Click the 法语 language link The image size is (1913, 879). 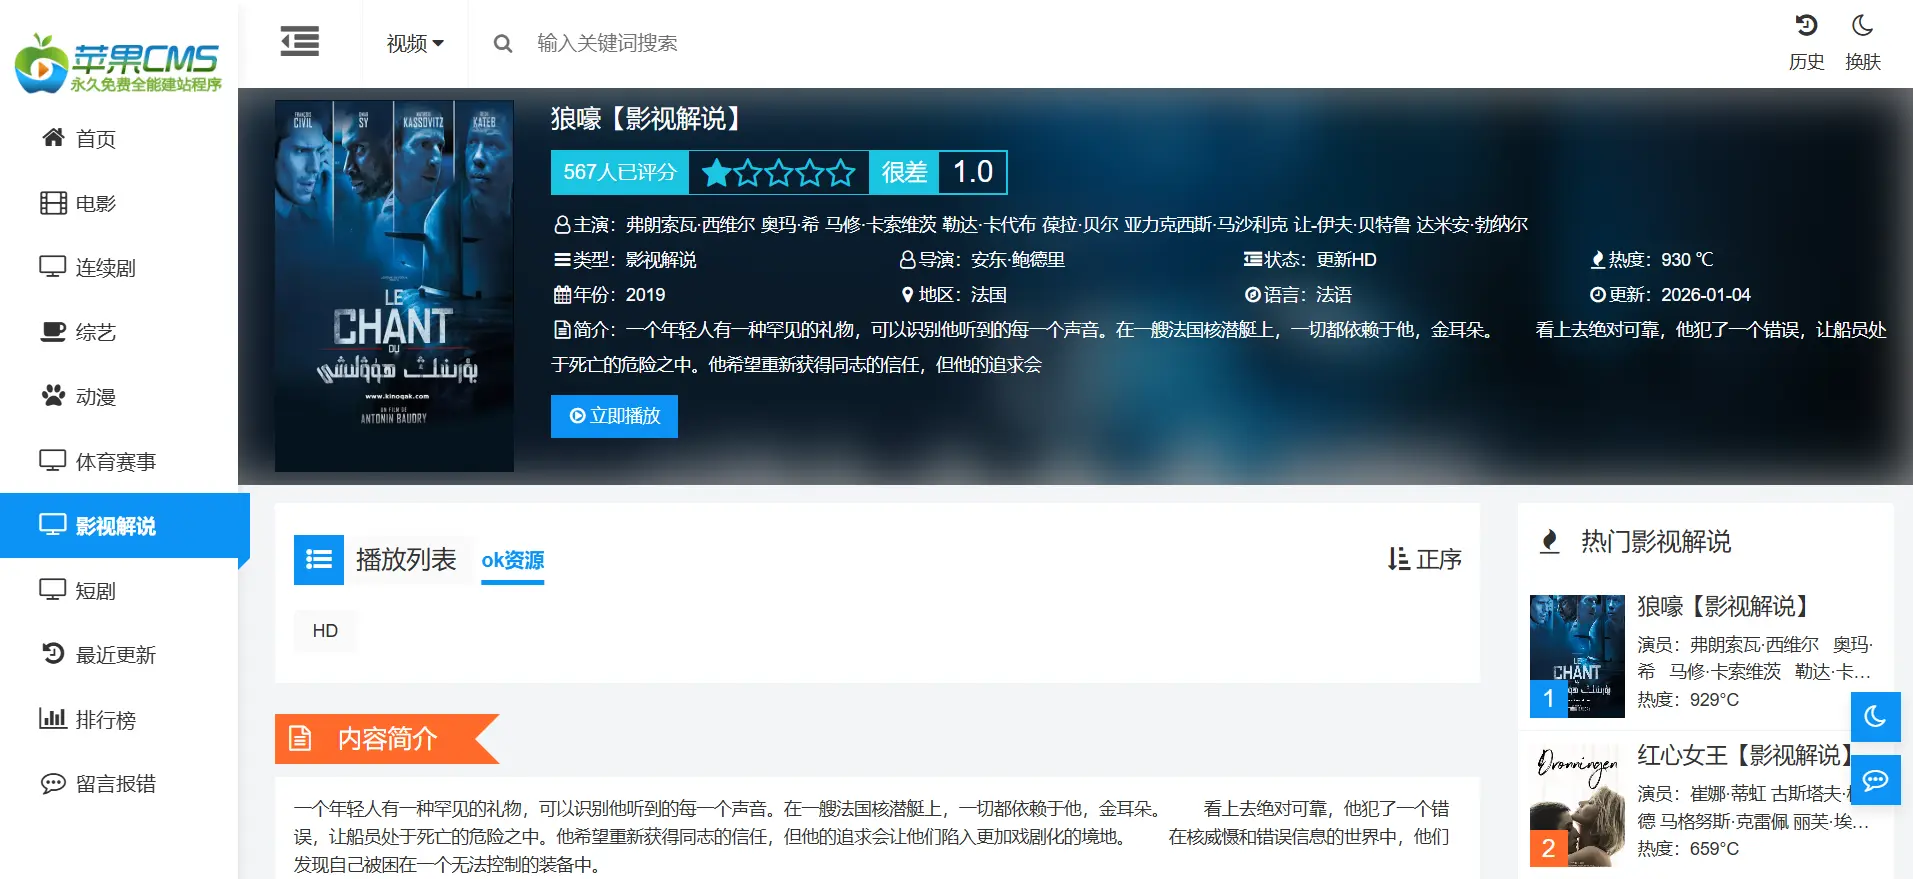(x=1334, y=295)
